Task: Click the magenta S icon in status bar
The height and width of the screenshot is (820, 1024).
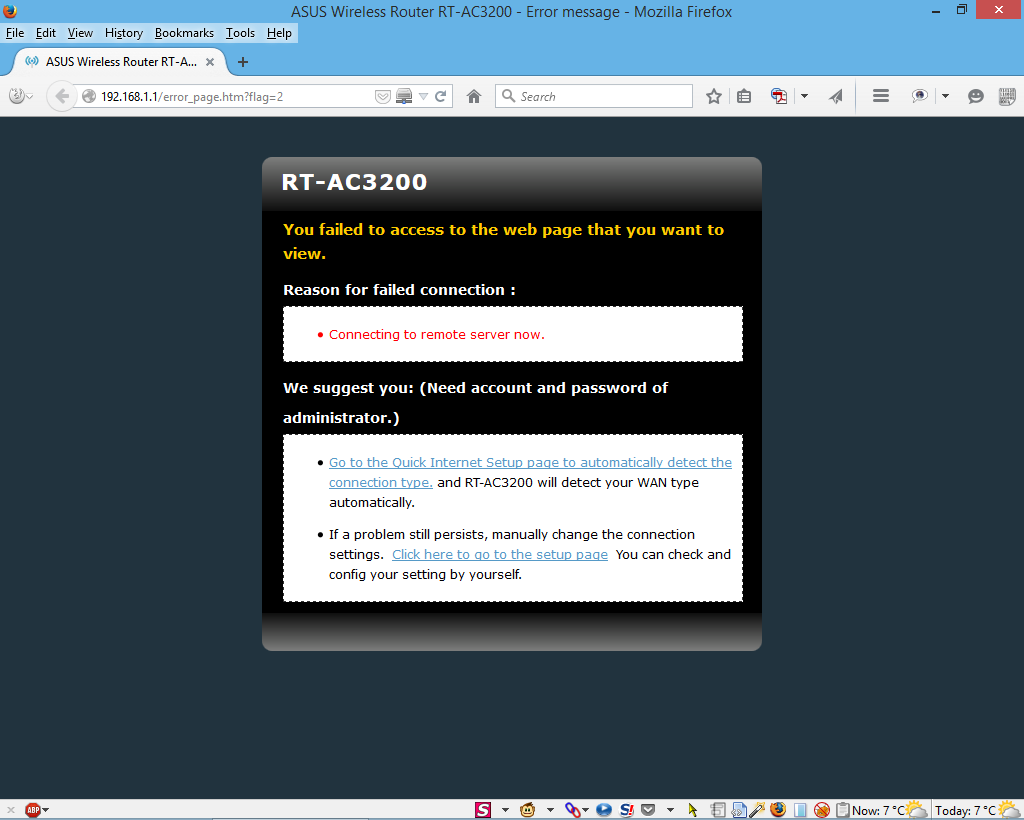Action: tap(483, 810)
